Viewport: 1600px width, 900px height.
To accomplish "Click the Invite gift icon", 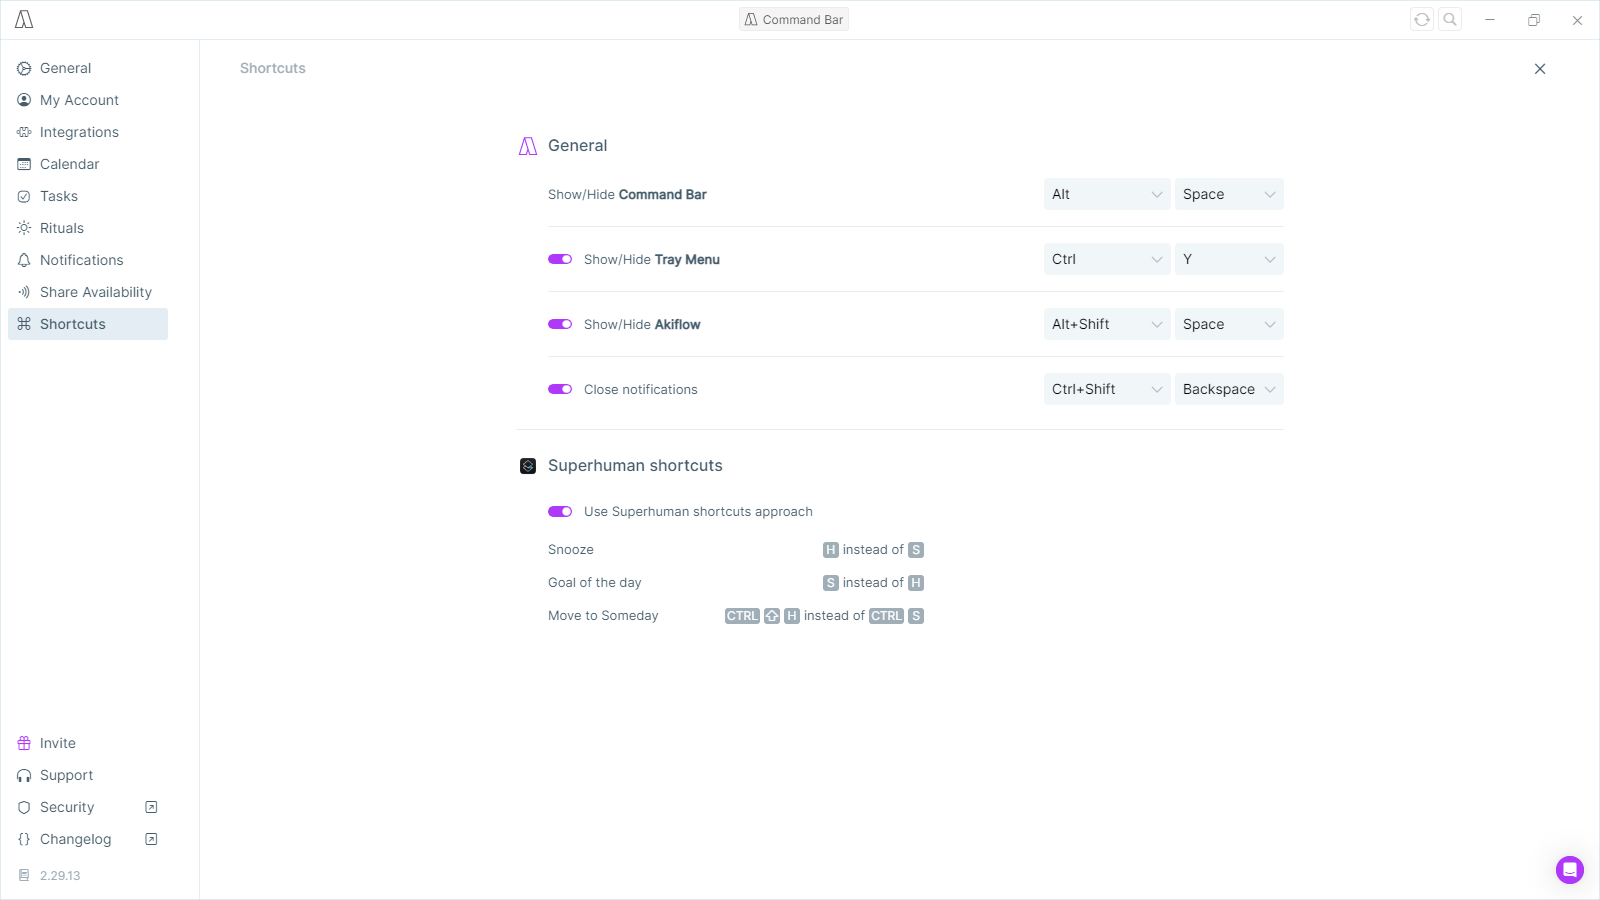I will click(24, 743).
